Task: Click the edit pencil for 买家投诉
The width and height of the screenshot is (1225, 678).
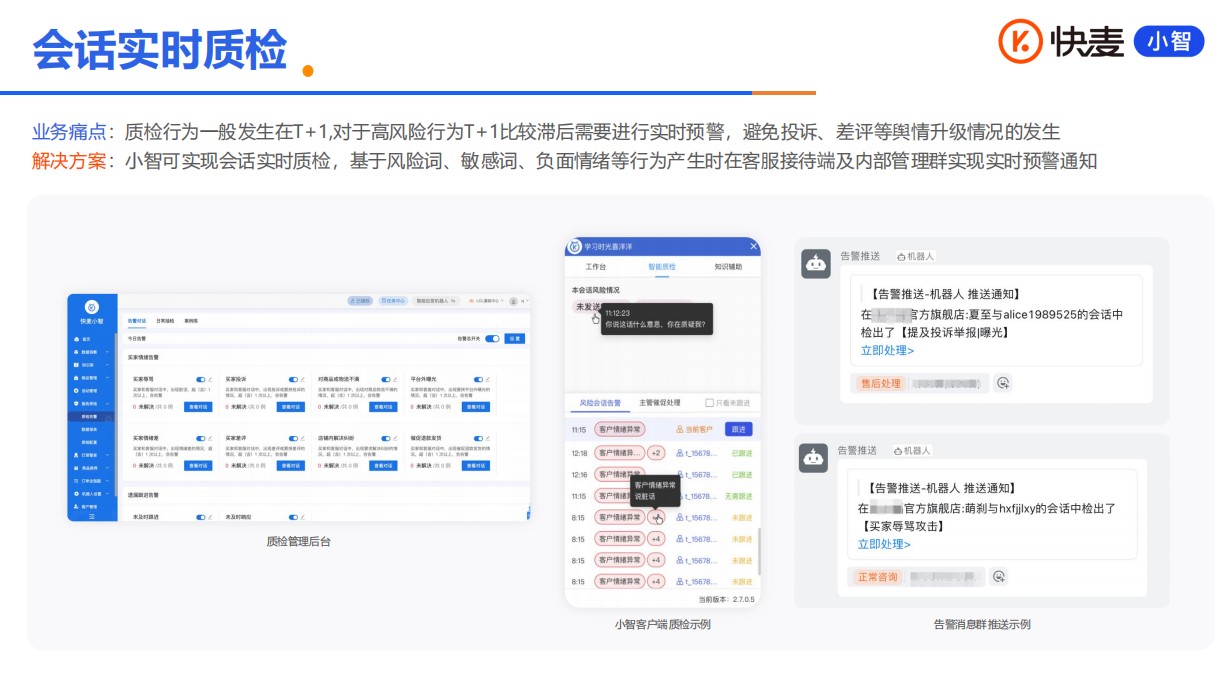Action: coord(302,379)
